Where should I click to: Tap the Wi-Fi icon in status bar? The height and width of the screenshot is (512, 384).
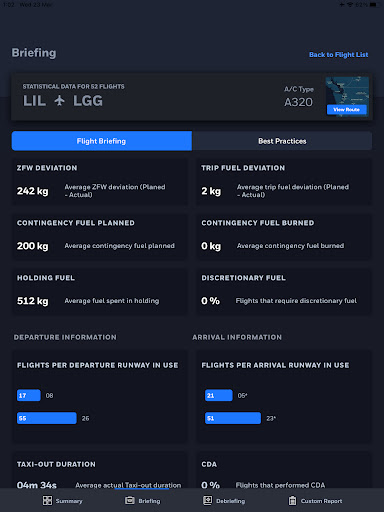pyautogui.click(x=350, y=5)
